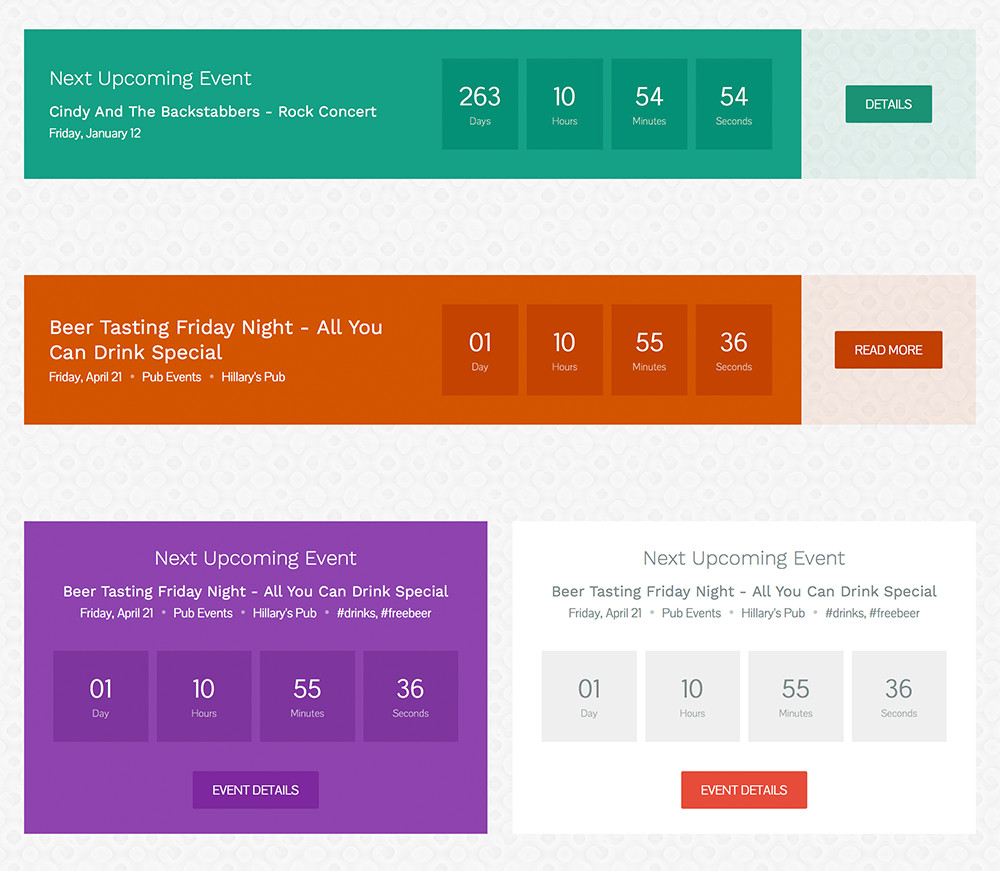
Task: Click the 10 Hours box in the green banner
Action: point(564,104)
